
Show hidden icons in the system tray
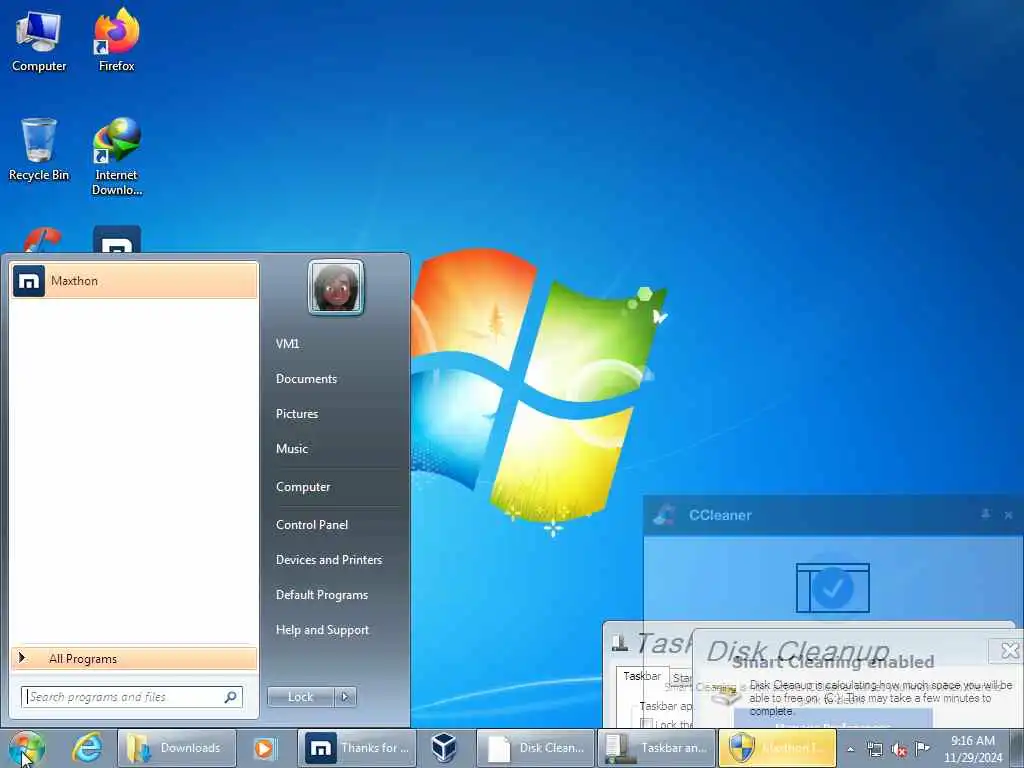pos(850,749)
